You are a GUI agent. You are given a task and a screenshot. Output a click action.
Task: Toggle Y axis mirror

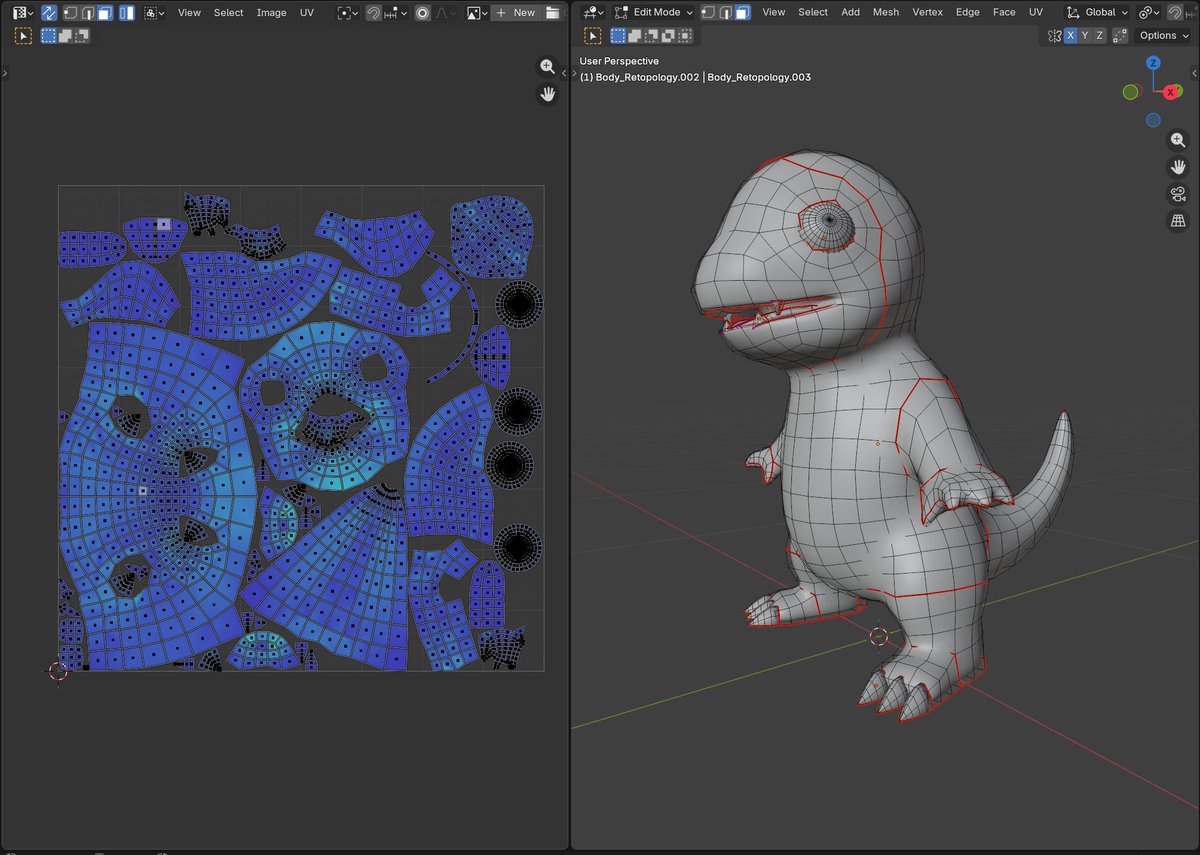(x=1086, y=35)
